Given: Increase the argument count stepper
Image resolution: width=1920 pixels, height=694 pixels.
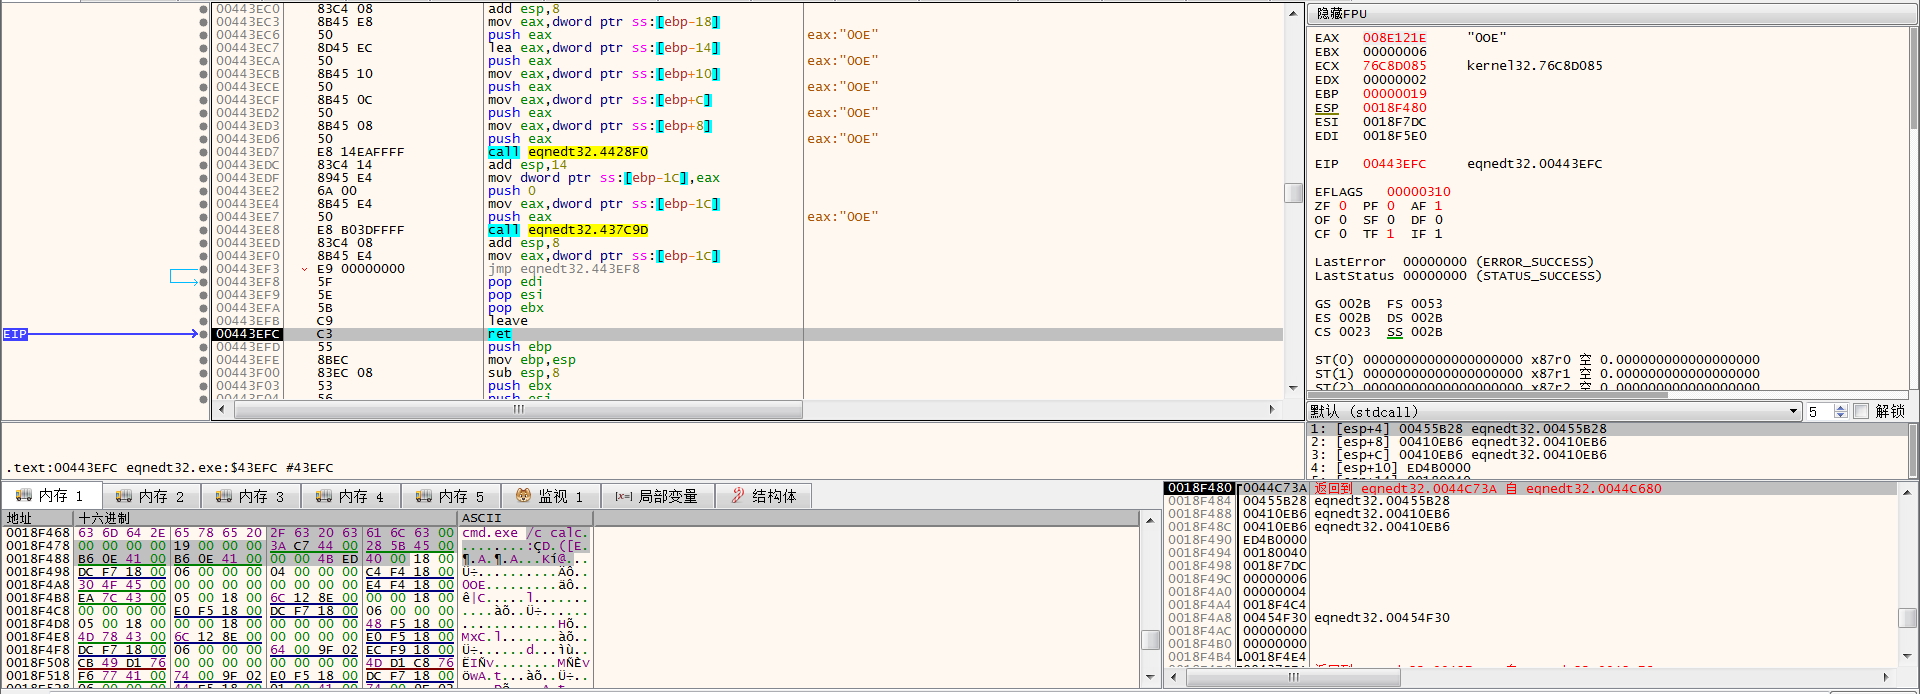Looking at the screenshot, I should coord(1841,408).
